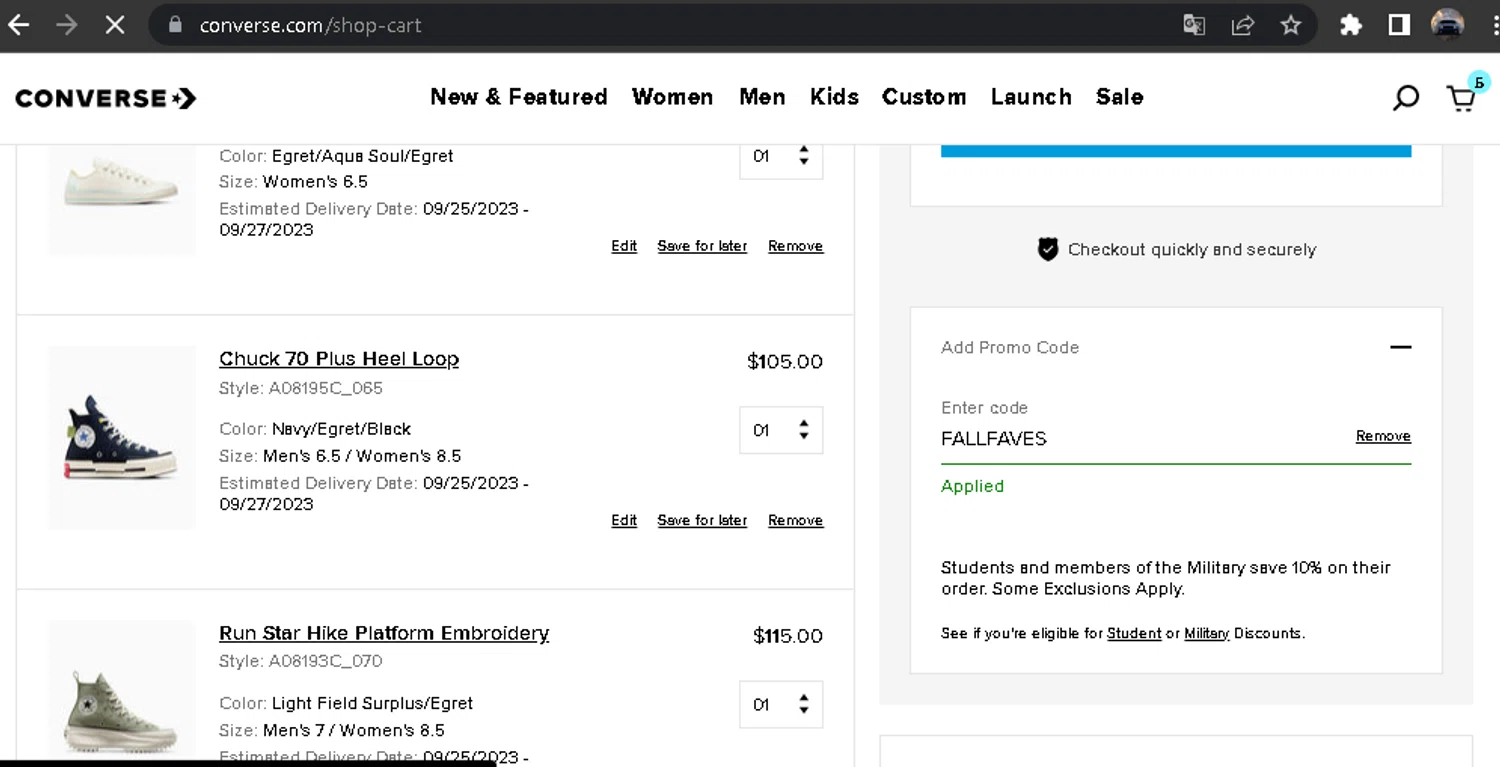The width and height of the screenshot is (1500, 767).
Task: Open the site search magnifier
Action: tap(1406, 98)
